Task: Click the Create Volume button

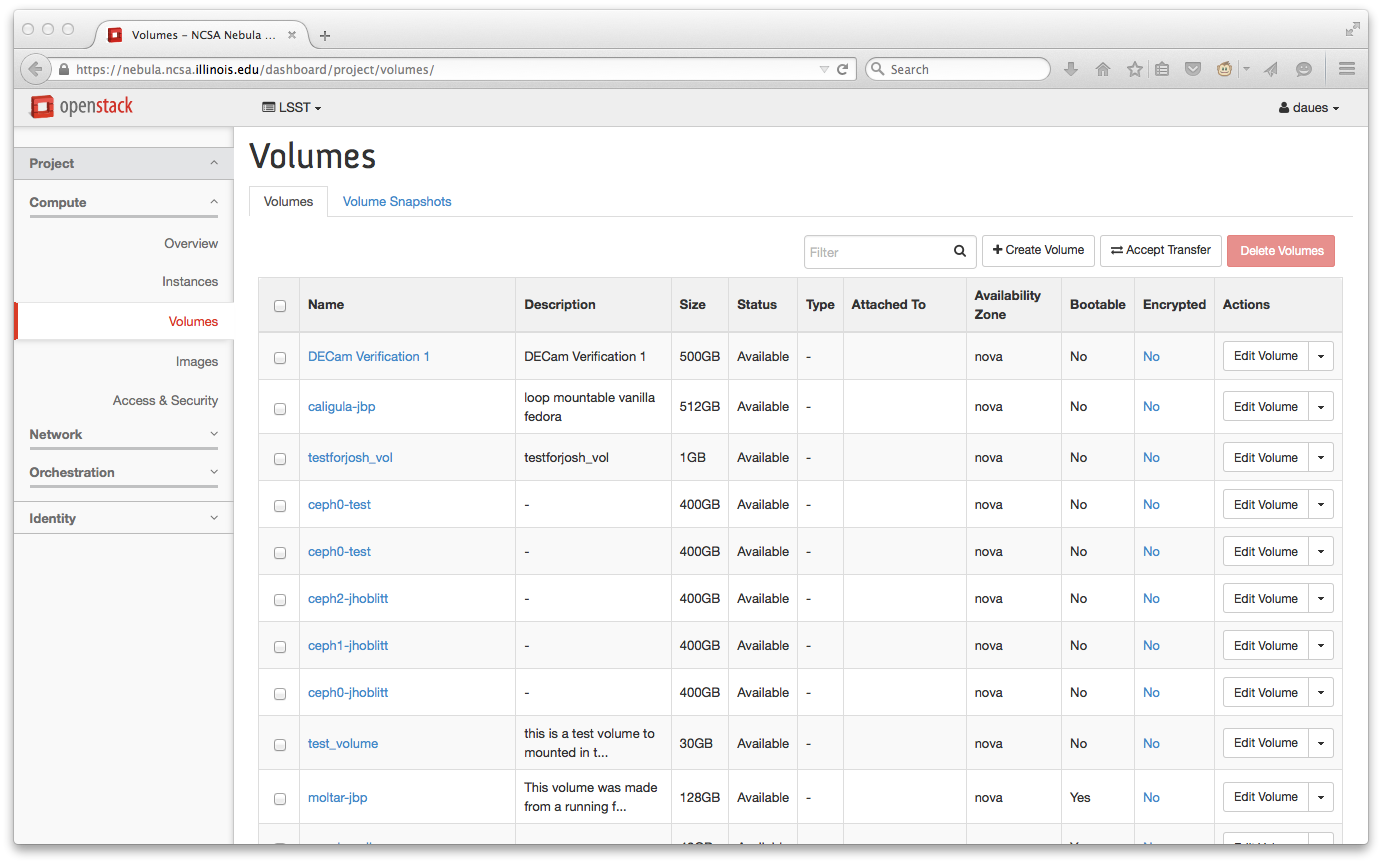Action: point(1038,250)
